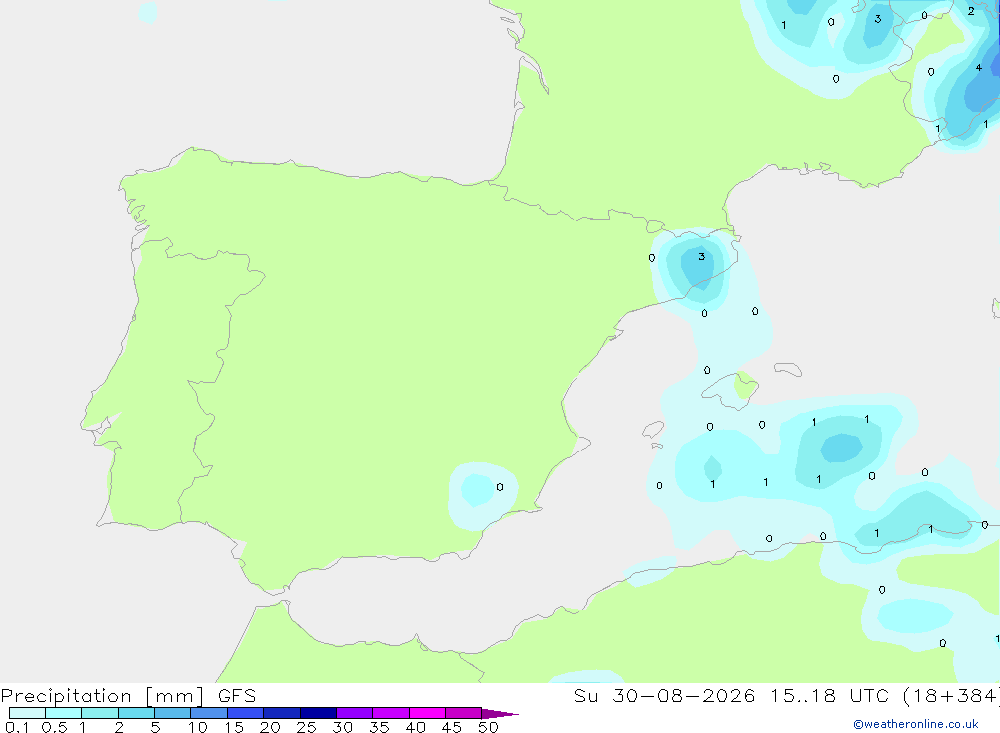Click the '5' legend scale label
This screenshot has height=733, width=1000.
click(155, 727)
